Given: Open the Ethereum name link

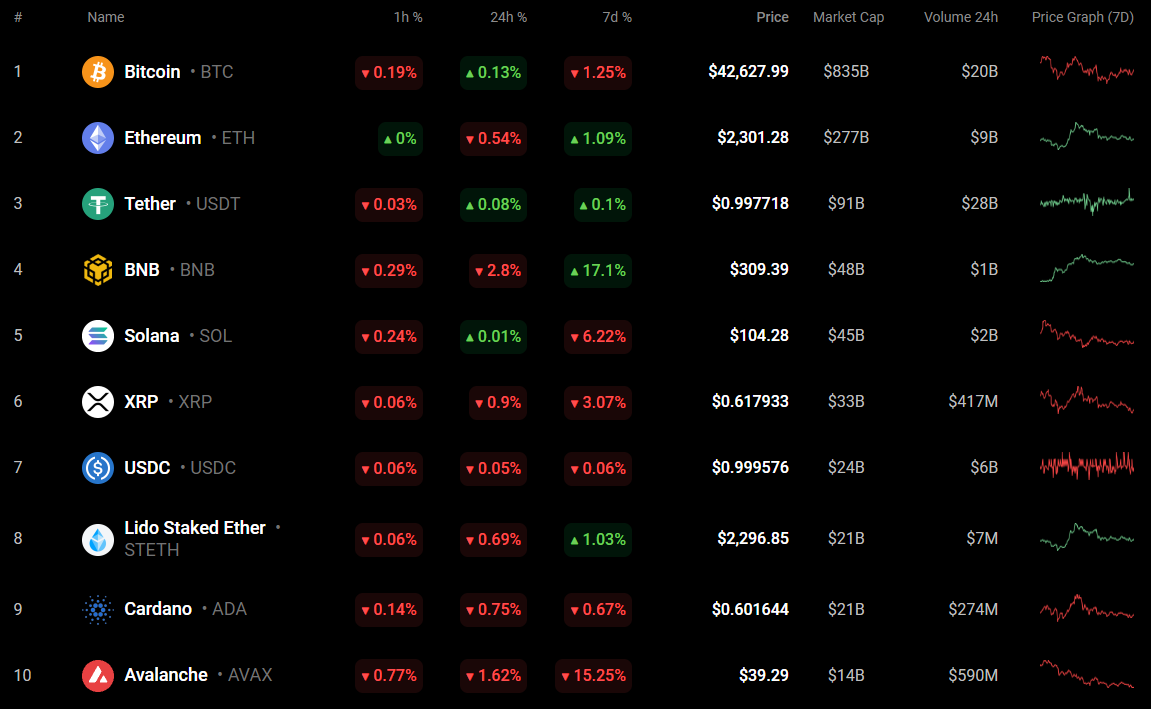Looking at the screenshot, I should pyautogui.click(x=163, y=138).
